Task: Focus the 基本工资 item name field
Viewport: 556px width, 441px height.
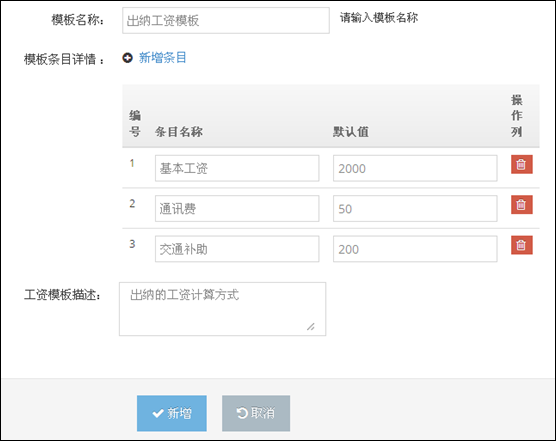Action: pyautogui.click(x=237, y=168)
